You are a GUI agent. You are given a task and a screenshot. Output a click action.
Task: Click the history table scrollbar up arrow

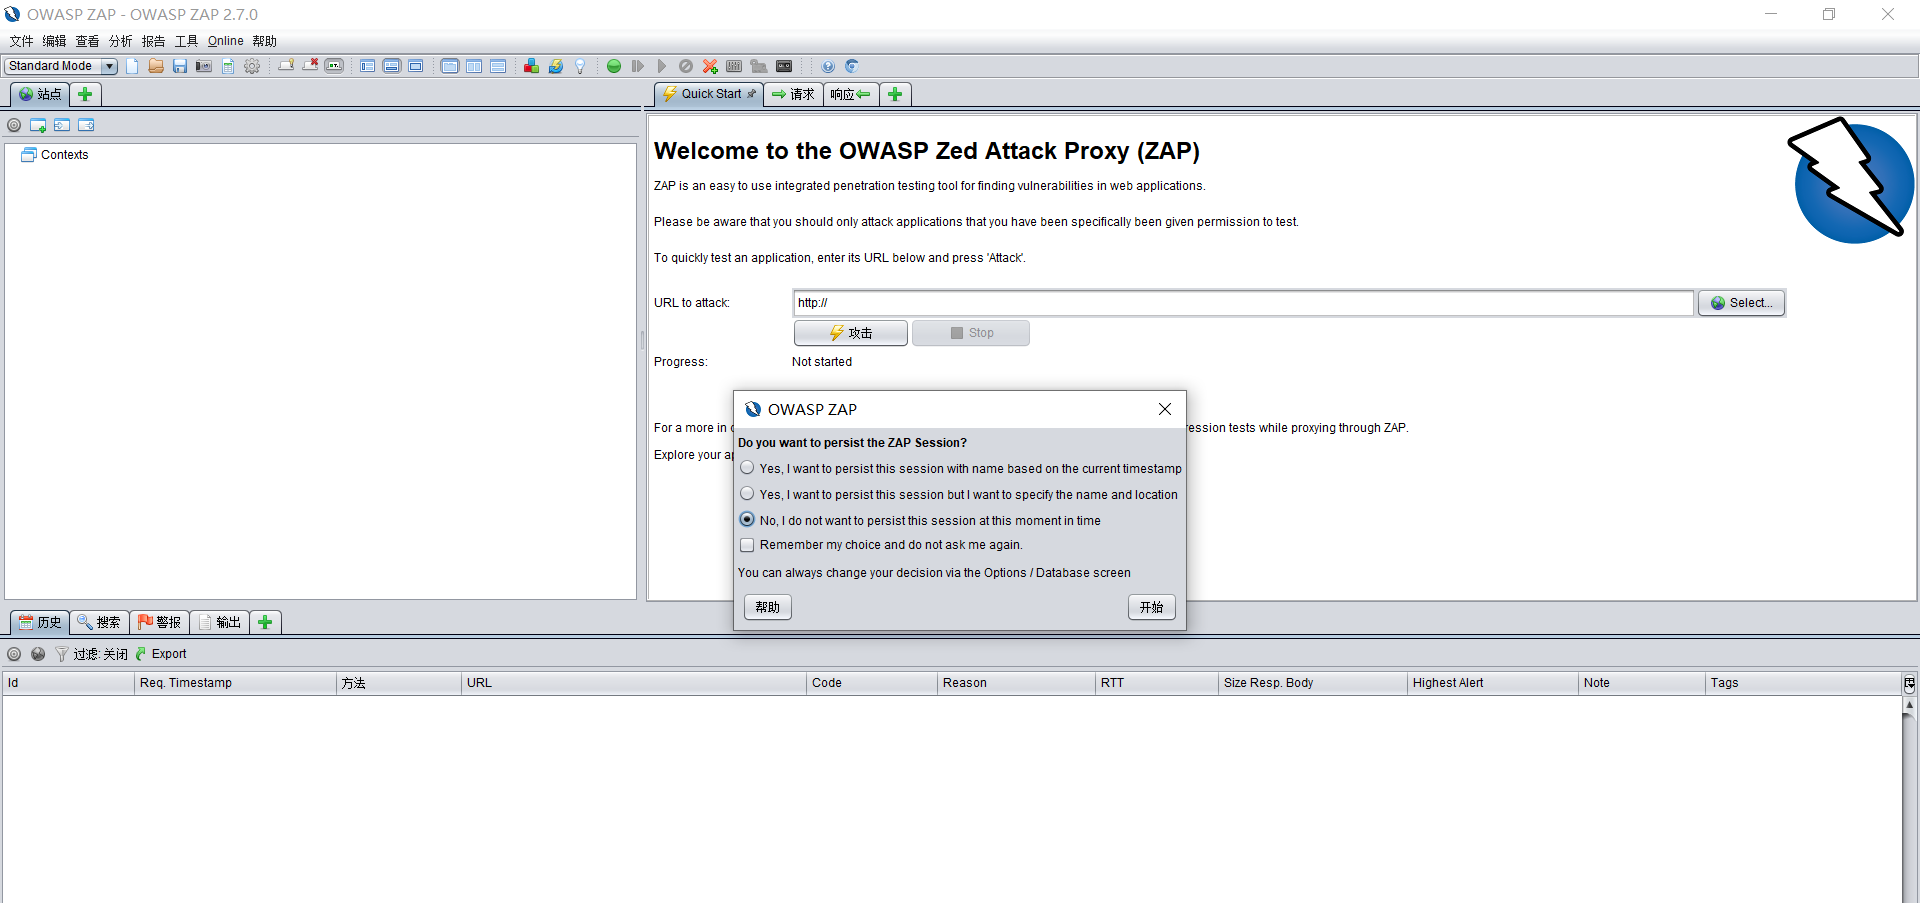(x=1910, y=705)
